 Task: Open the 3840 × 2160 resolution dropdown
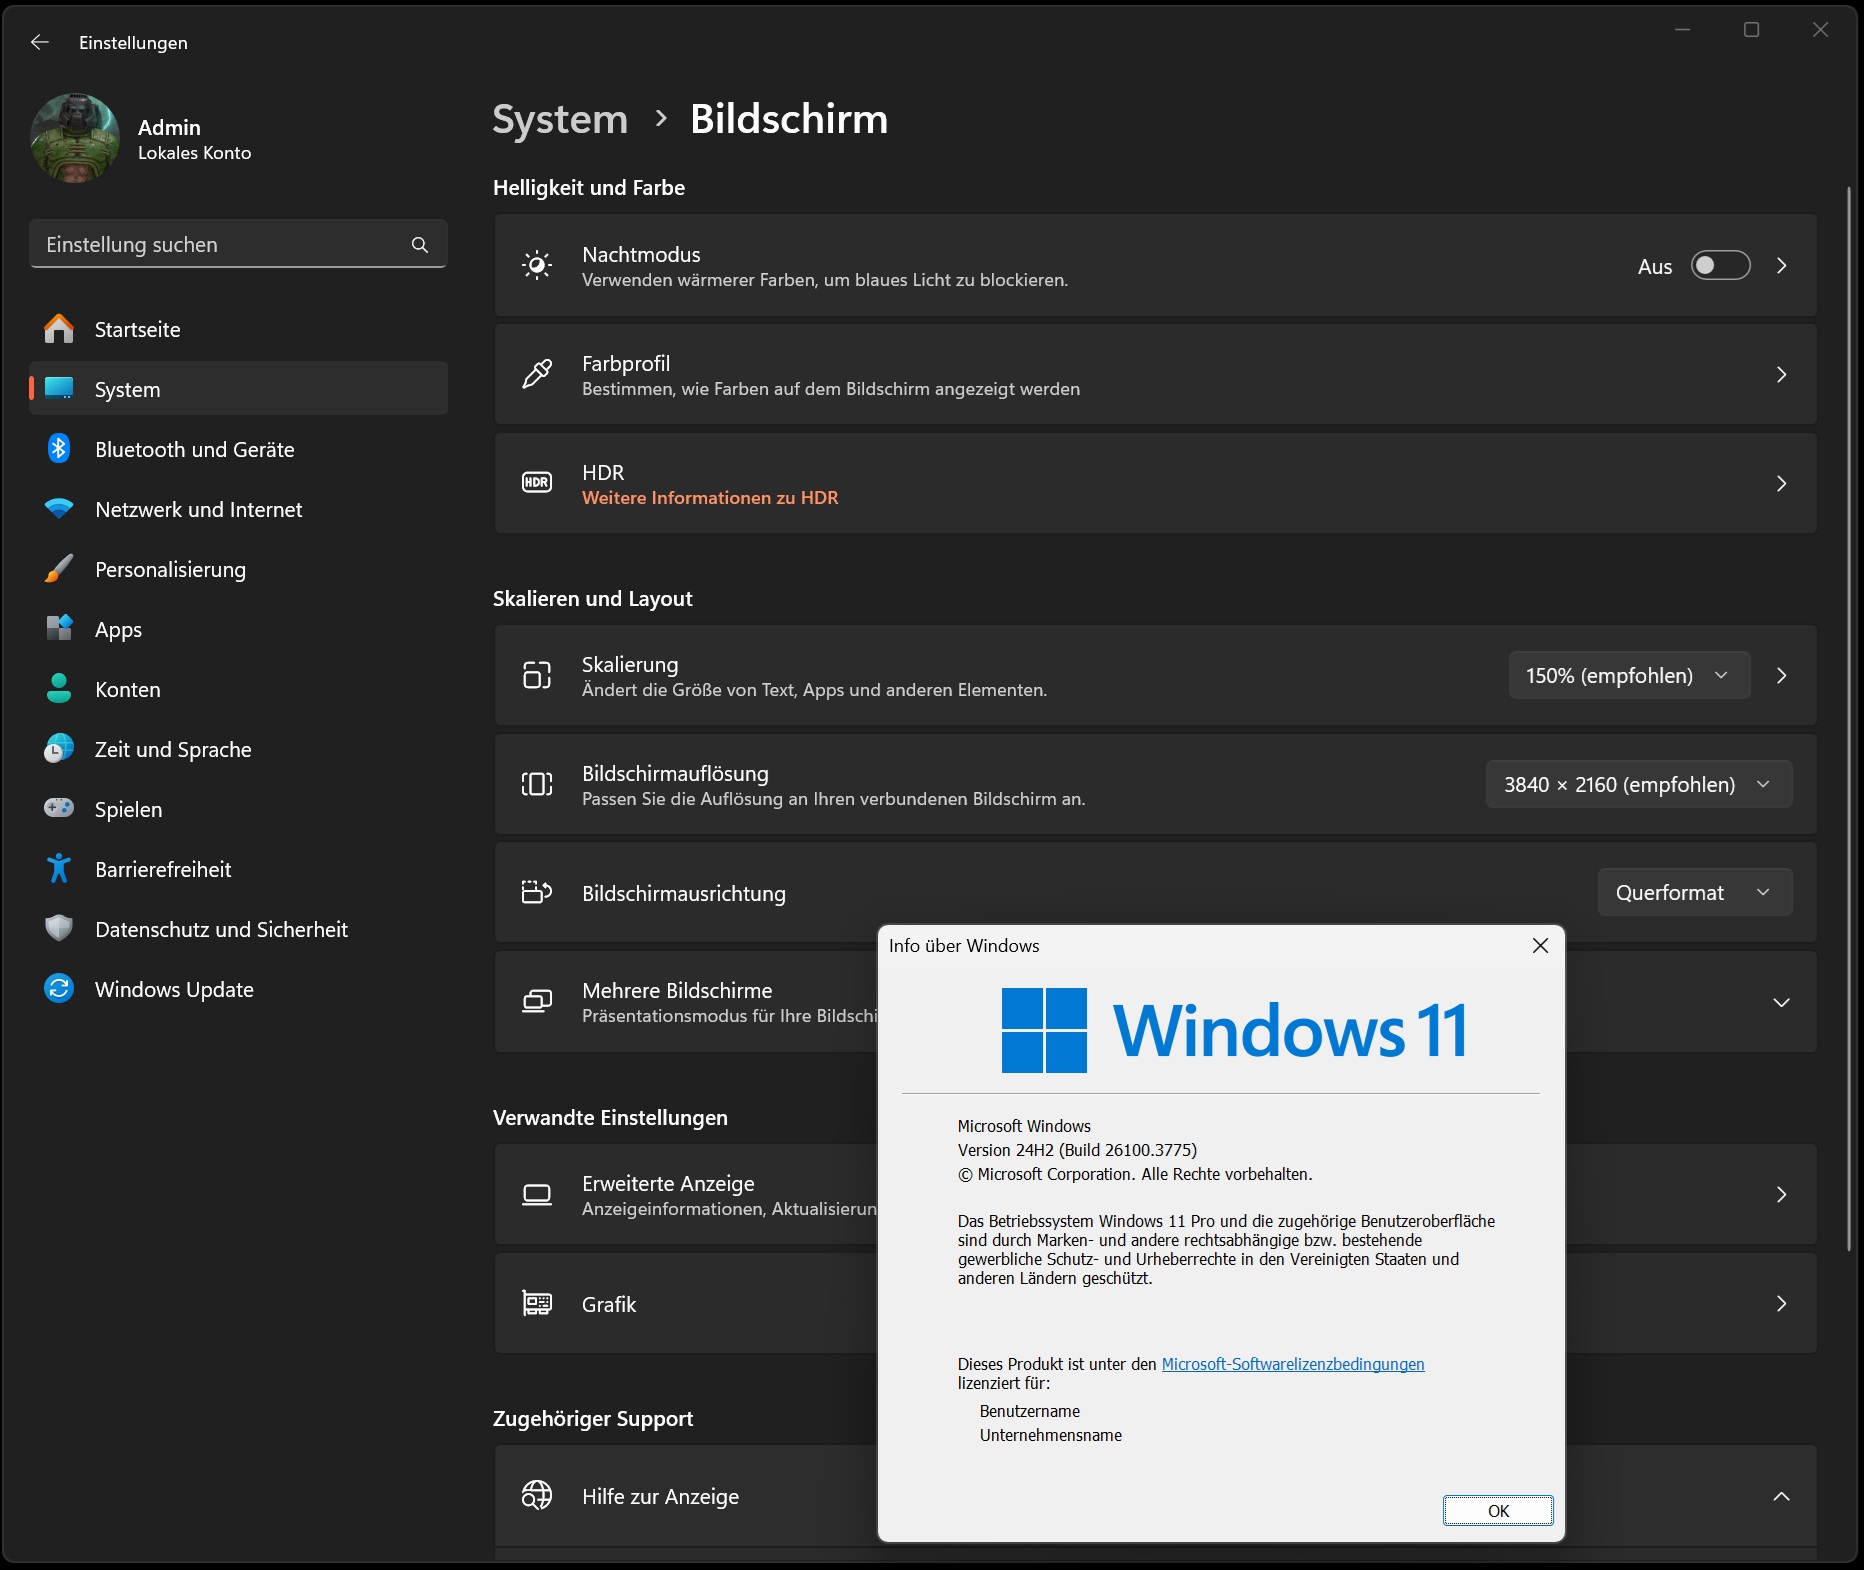(1639, 784)
